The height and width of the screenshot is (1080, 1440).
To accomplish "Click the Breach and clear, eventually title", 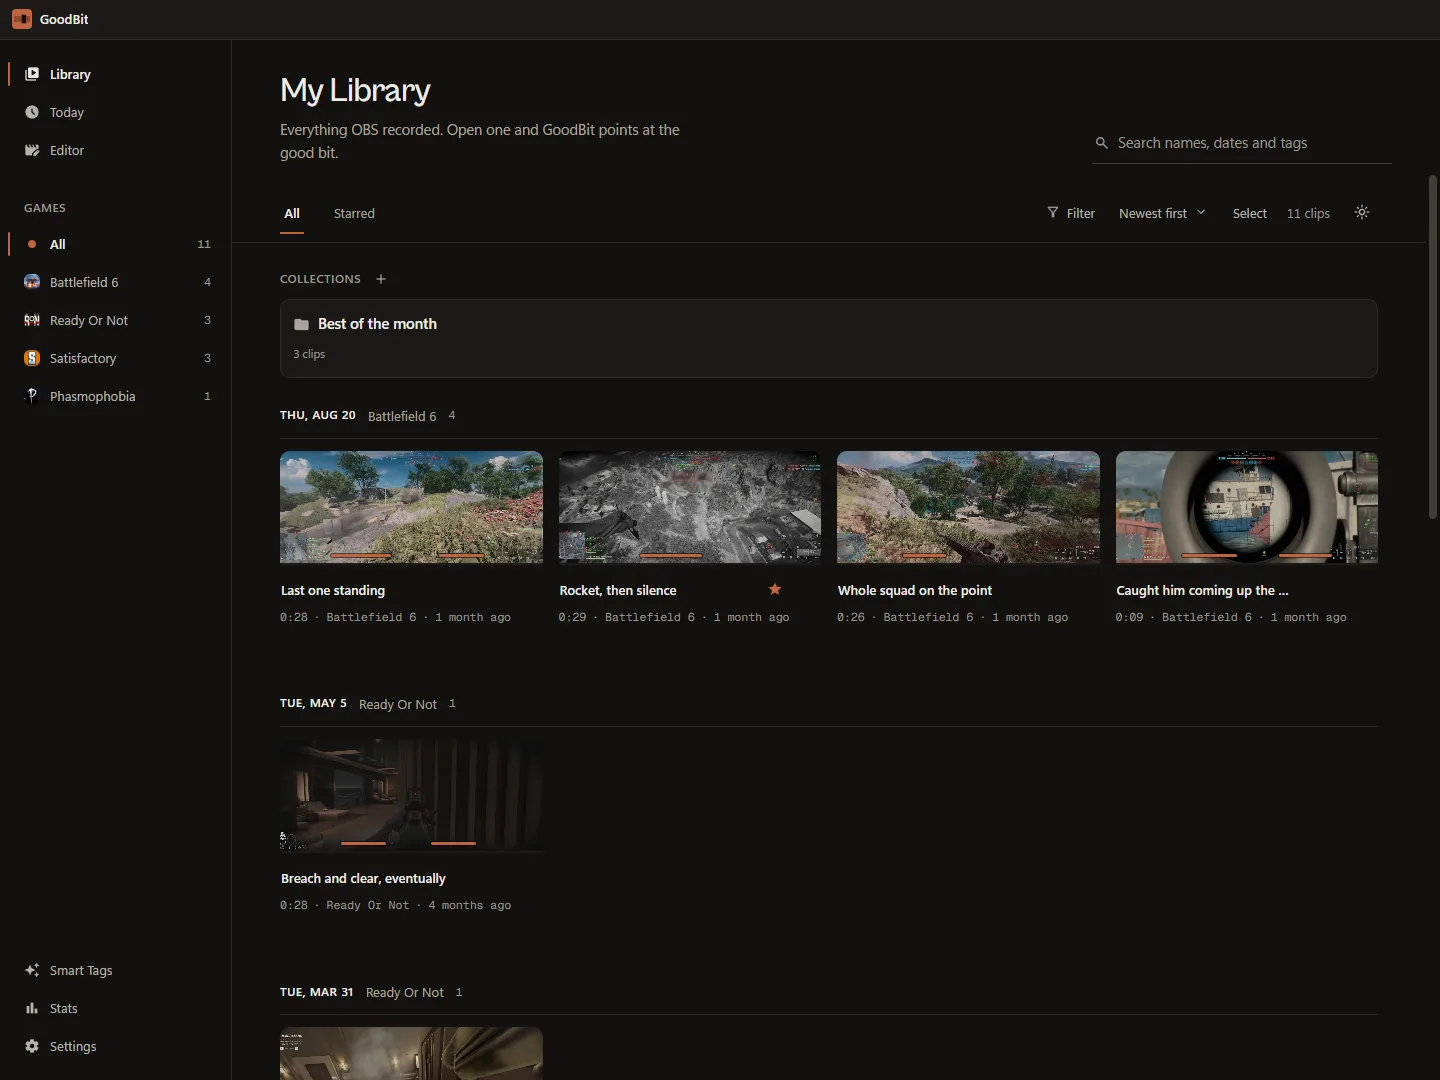I will [x=363, y=878].
